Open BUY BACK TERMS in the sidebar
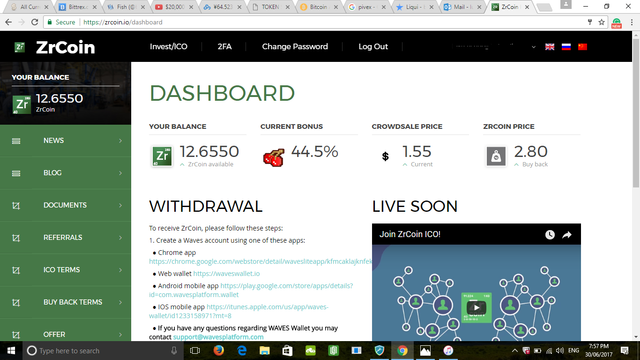 65,302
